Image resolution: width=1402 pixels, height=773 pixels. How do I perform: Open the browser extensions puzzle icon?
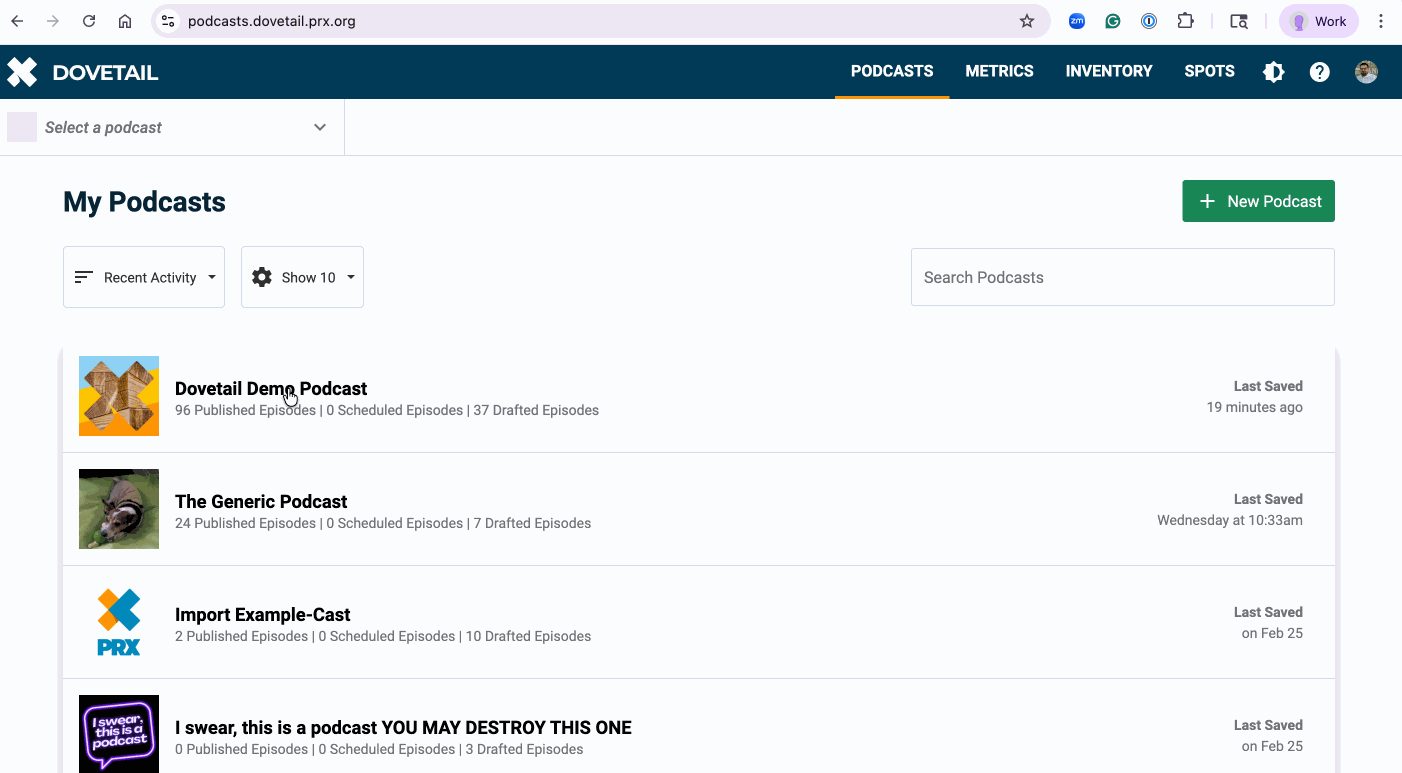[1185, 21]
